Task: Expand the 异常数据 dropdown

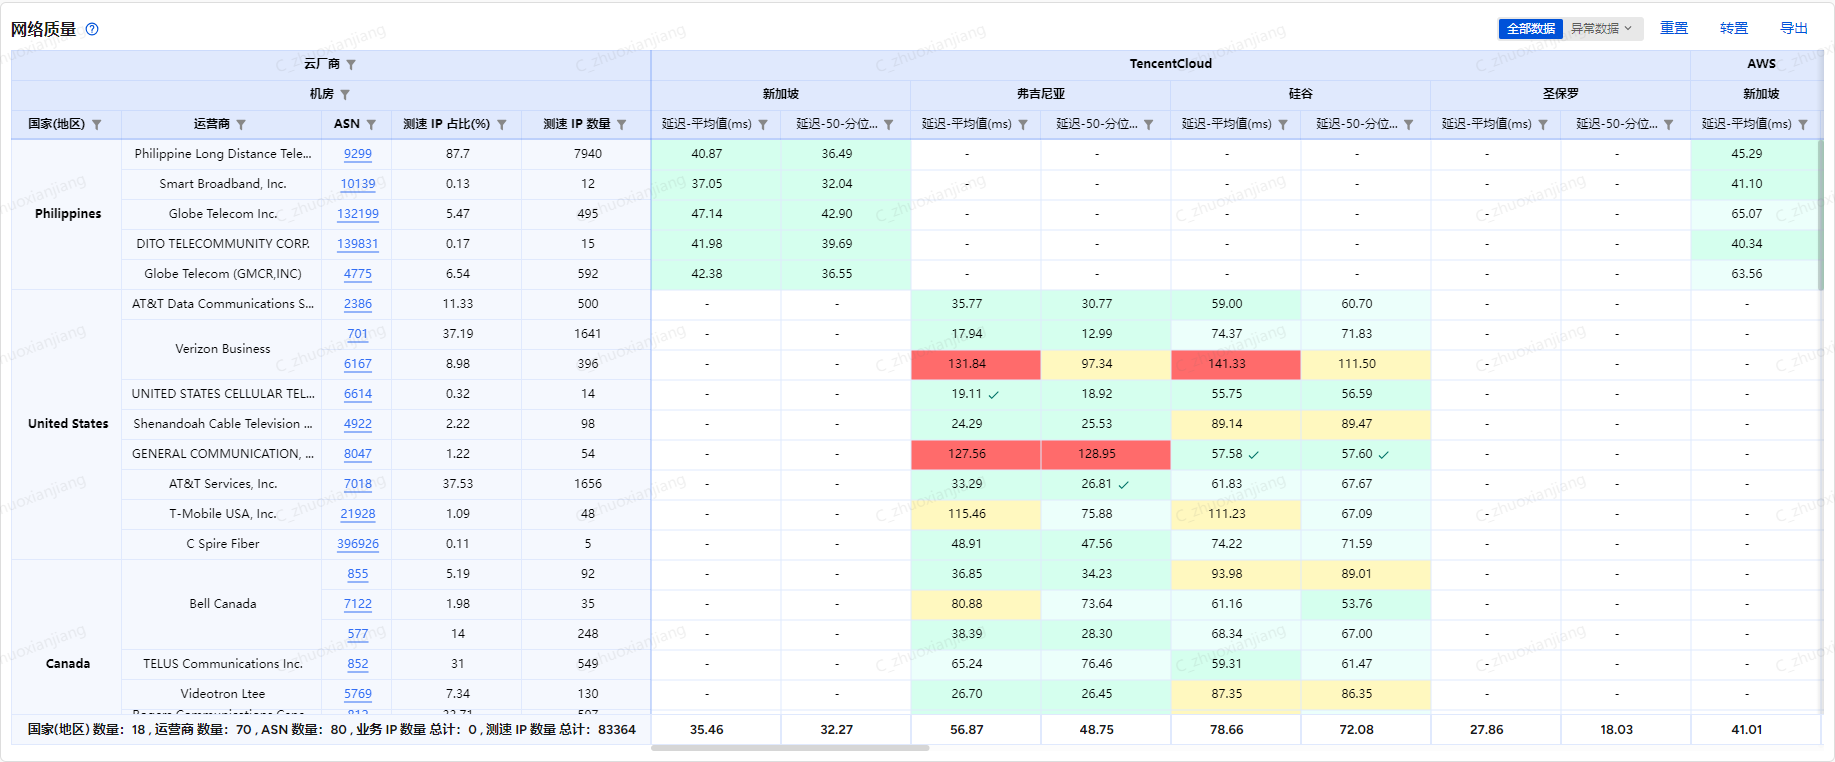Action: (x=1601, y=29)
